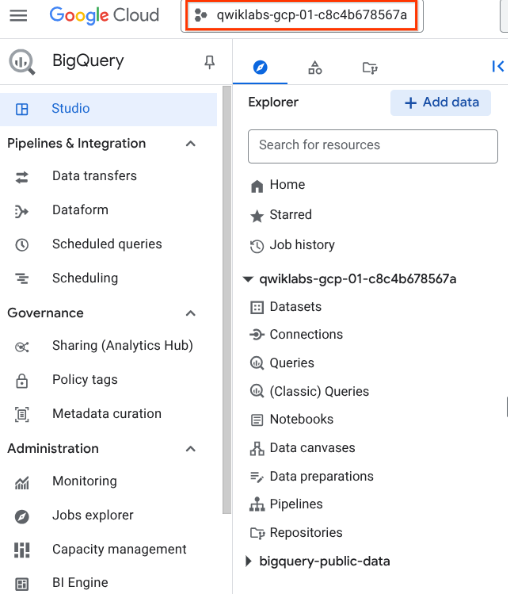Open Home in Explorer
Viewport: 508px width, 594px height.
click(287, 184)
